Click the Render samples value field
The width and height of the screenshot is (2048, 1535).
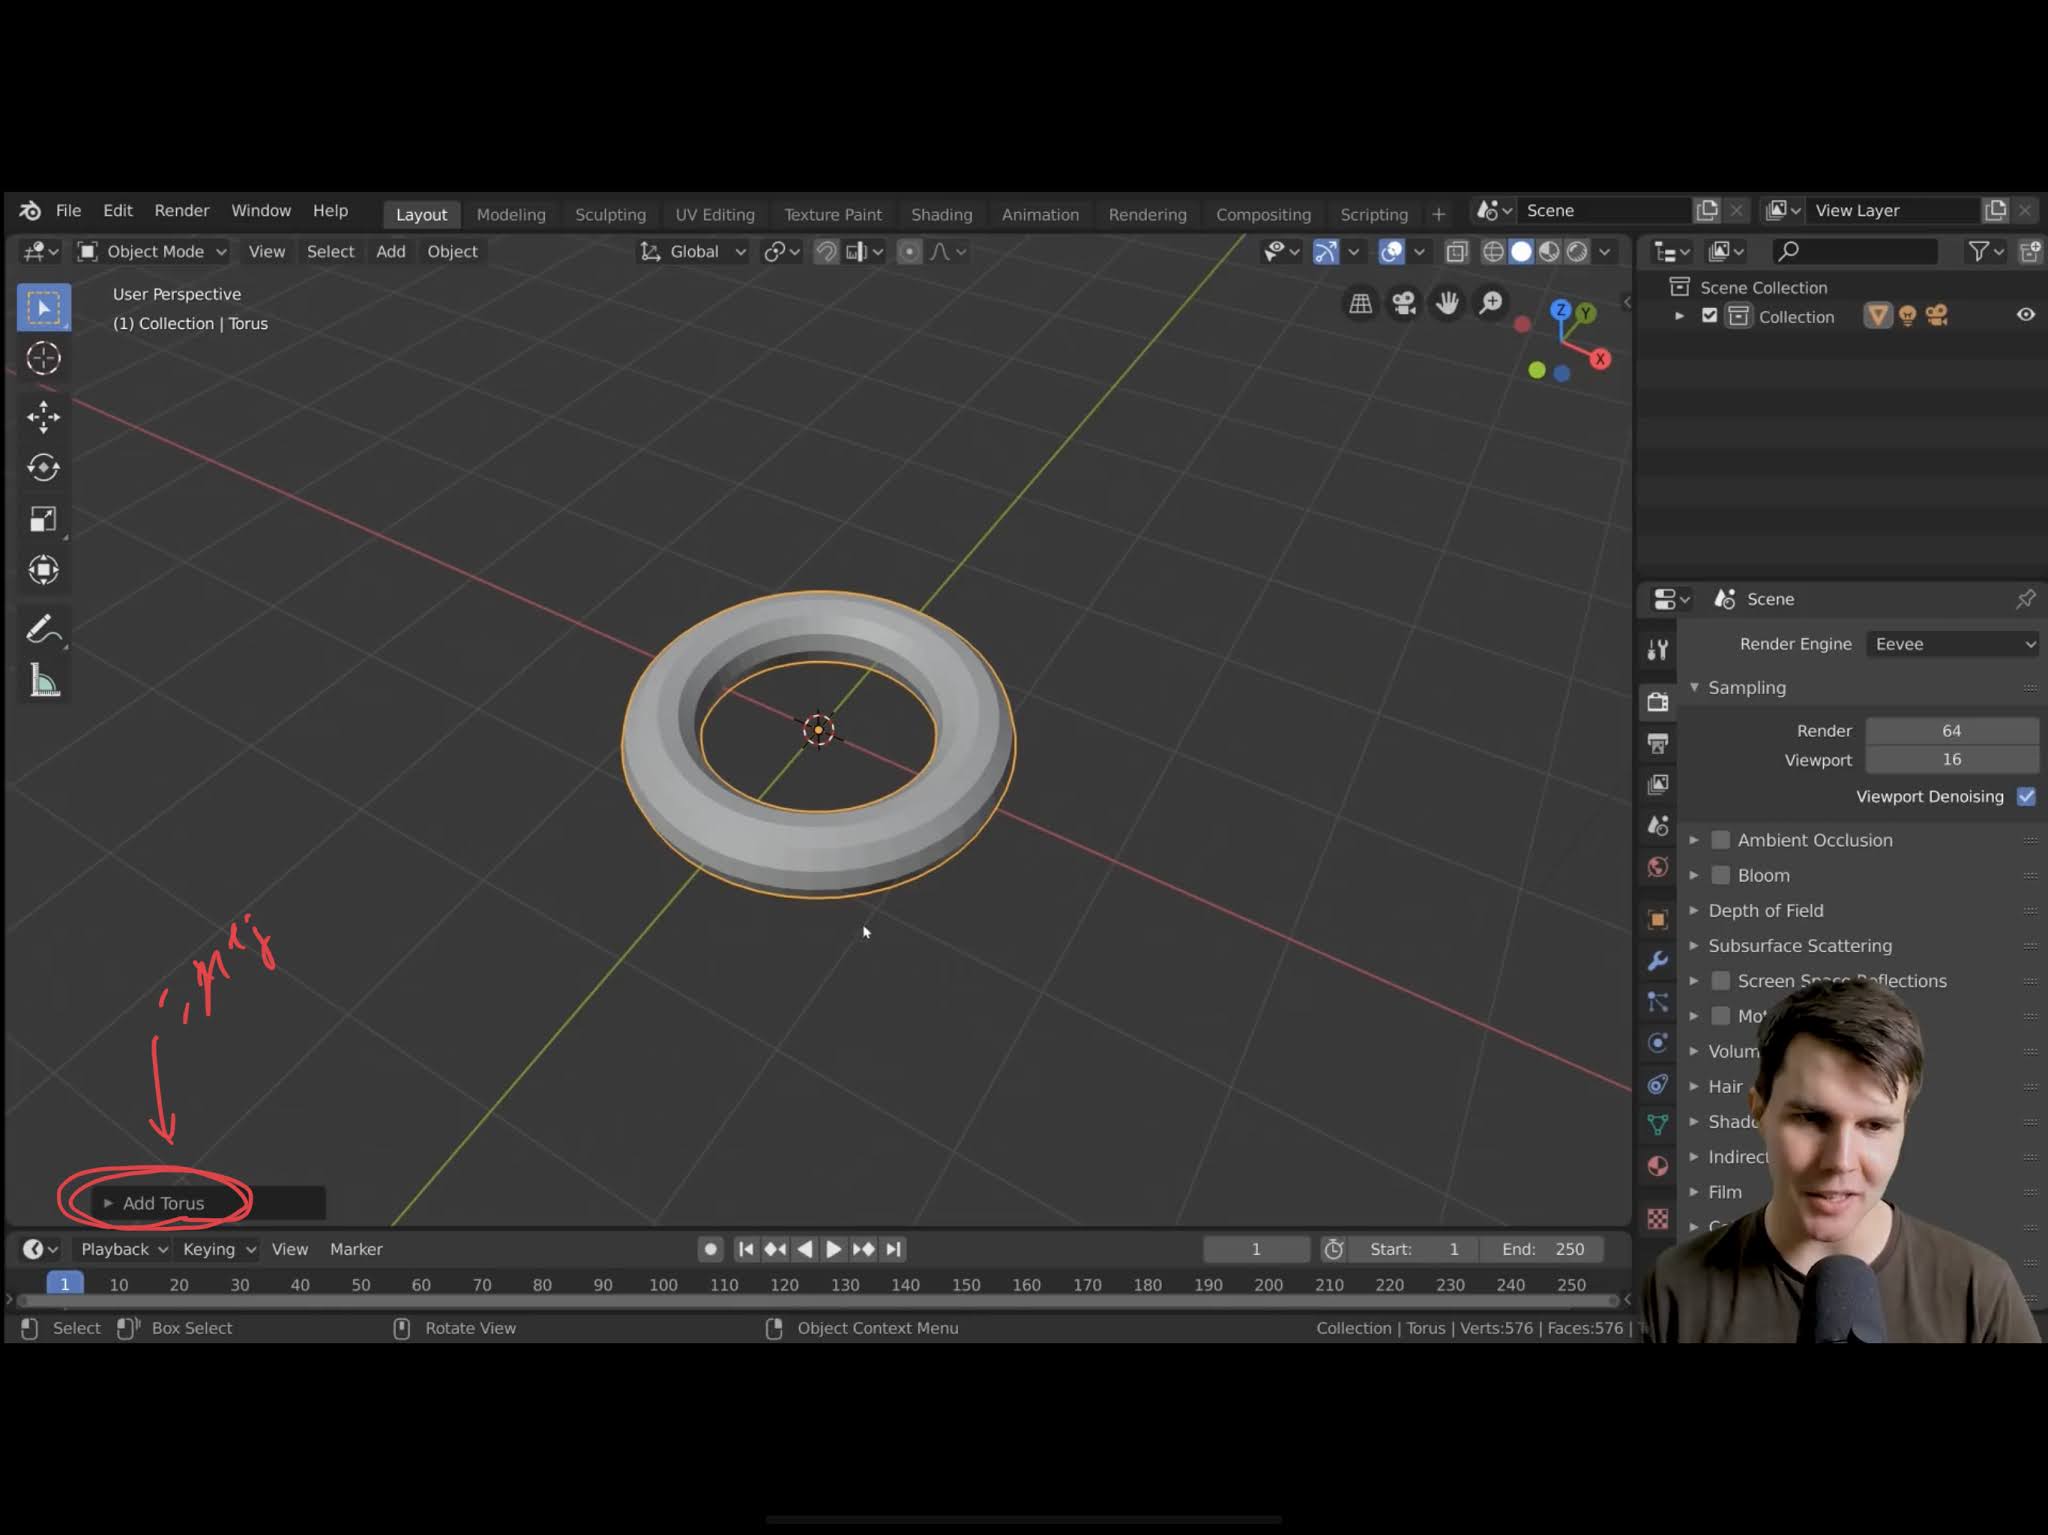[1951, 731]
